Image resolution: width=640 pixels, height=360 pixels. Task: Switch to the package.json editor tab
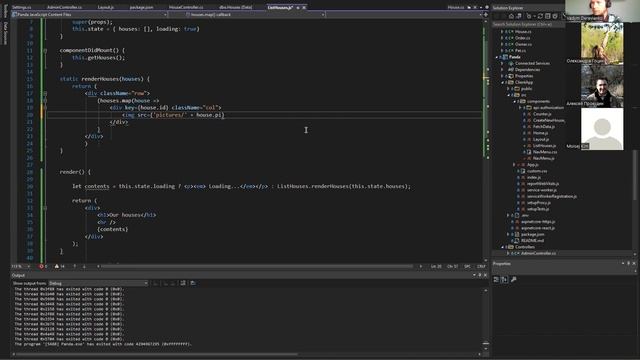click(141, 7)
